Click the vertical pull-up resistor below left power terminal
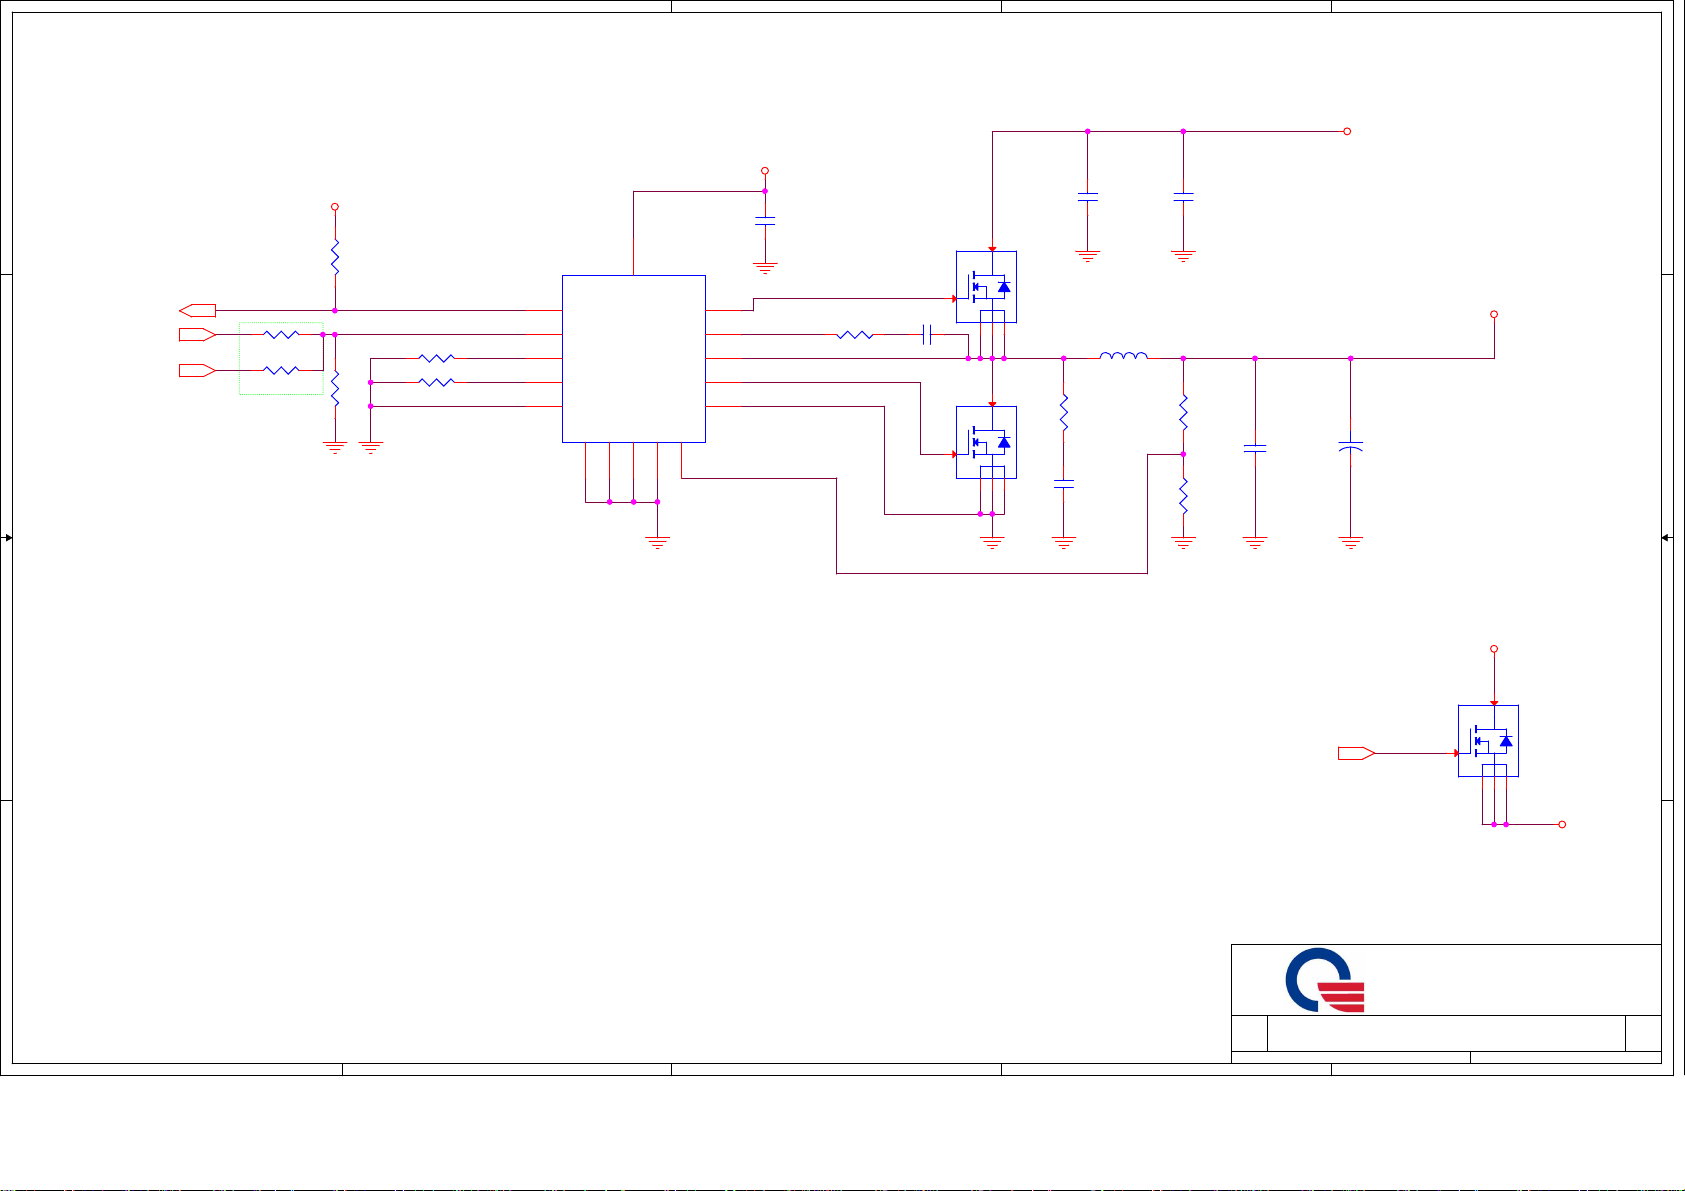 click(335, 257)
